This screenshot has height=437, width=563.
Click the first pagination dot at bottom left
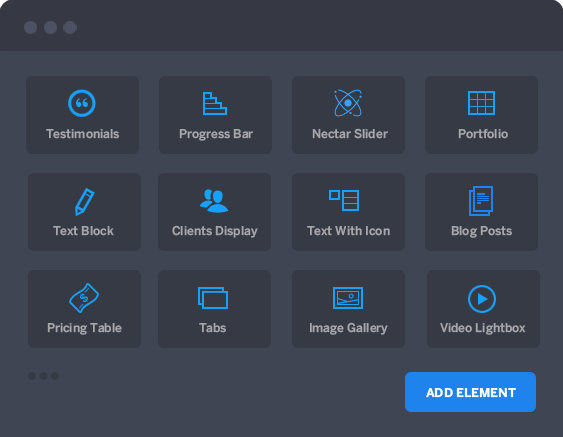32,376
